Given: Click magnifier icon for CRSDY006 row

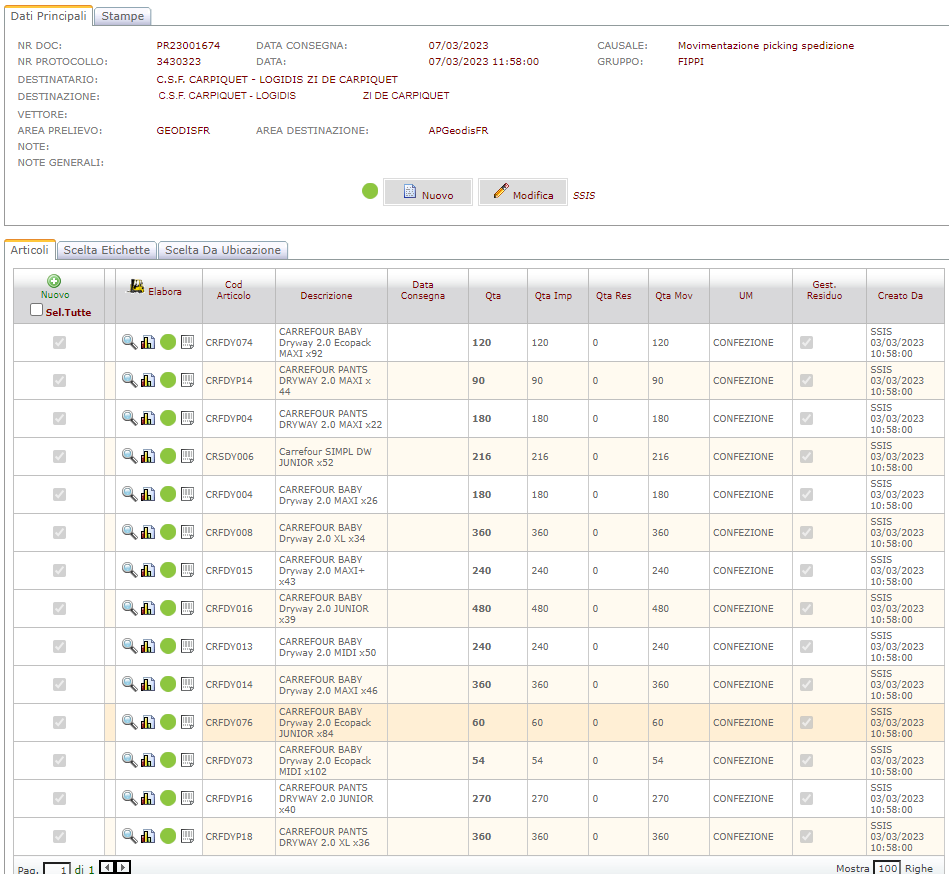Looking at the screenshot, I should pos(129,456).
